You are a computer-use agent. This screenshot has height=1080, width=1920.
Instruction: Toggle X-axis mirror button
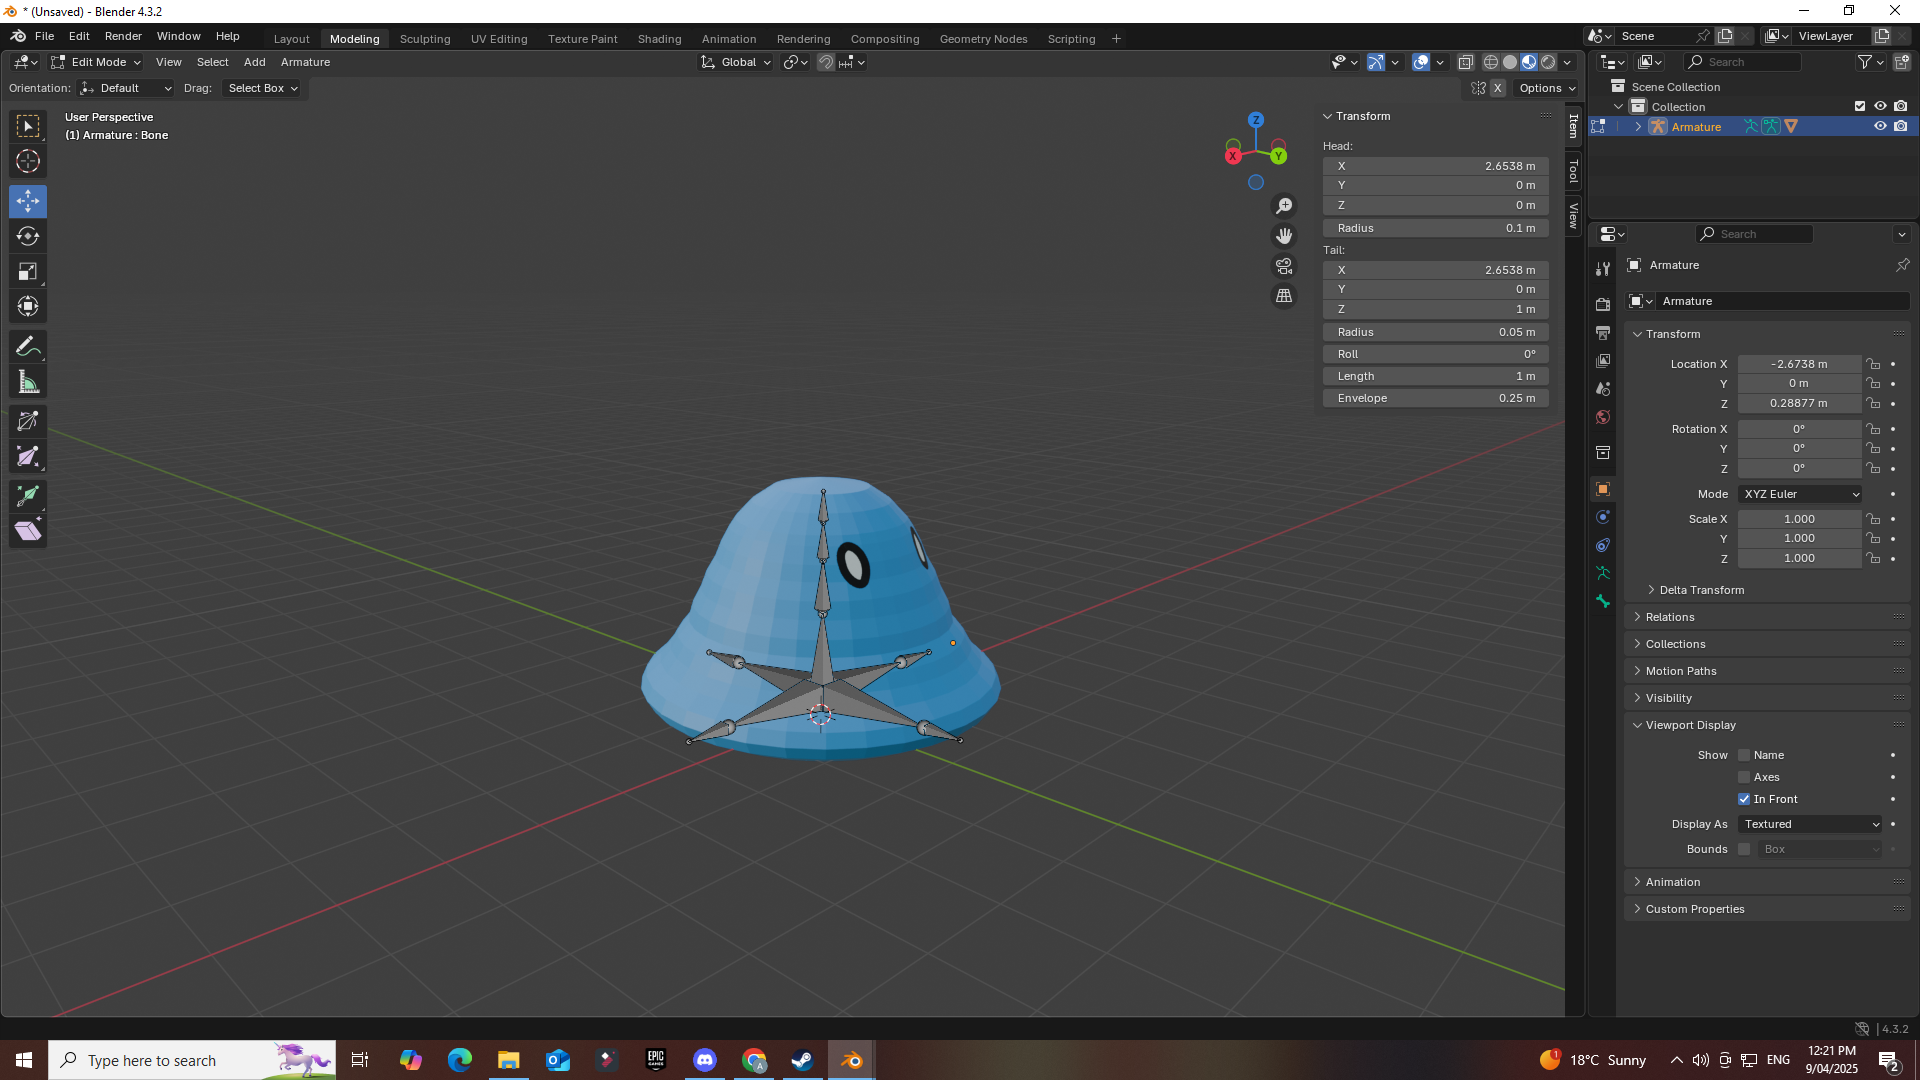[1497, 88]
